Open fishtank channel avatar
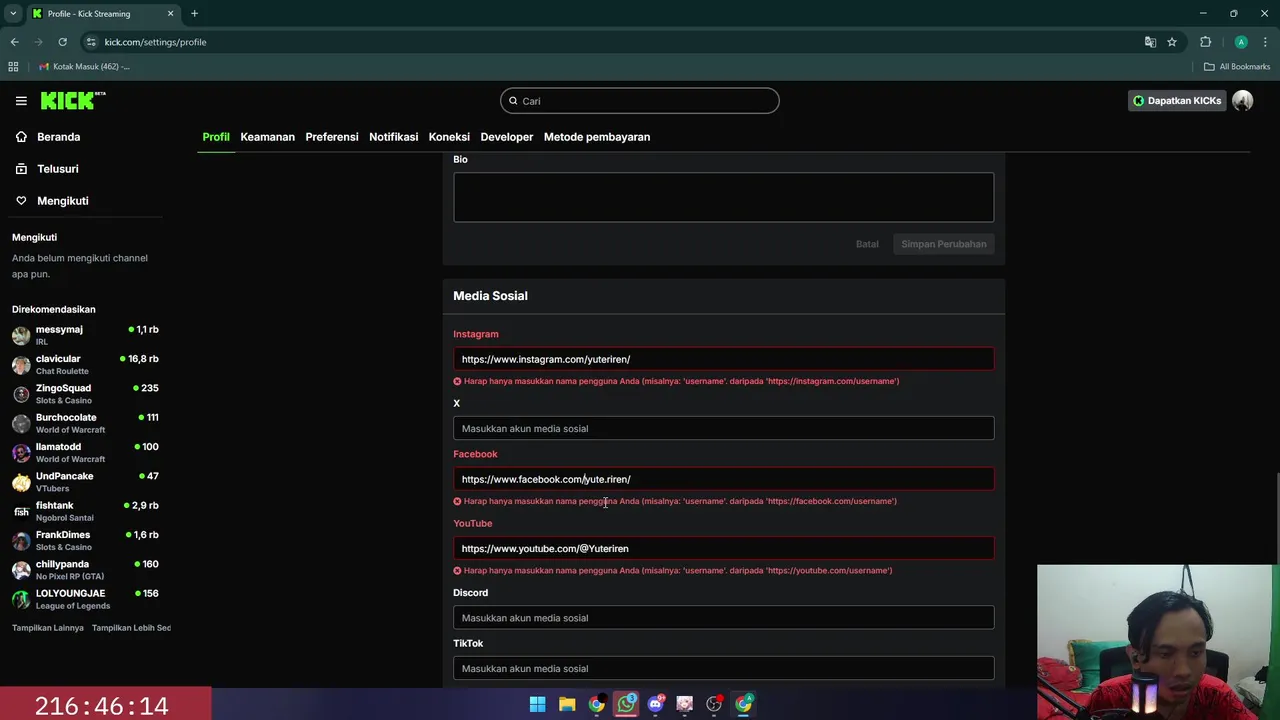Viewport: 1280px width, 720px height. point(21,512)
